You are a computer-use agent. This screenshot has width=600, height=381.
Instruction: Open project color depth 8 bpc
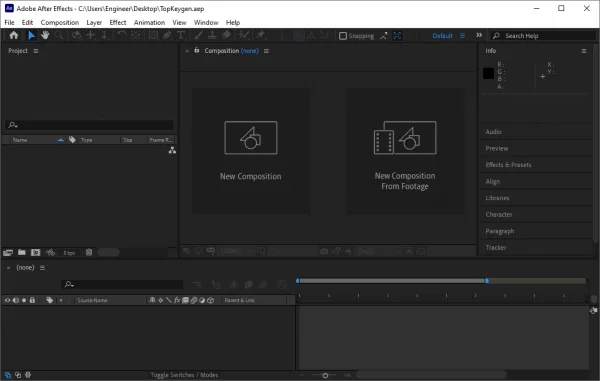pos(69,253)
